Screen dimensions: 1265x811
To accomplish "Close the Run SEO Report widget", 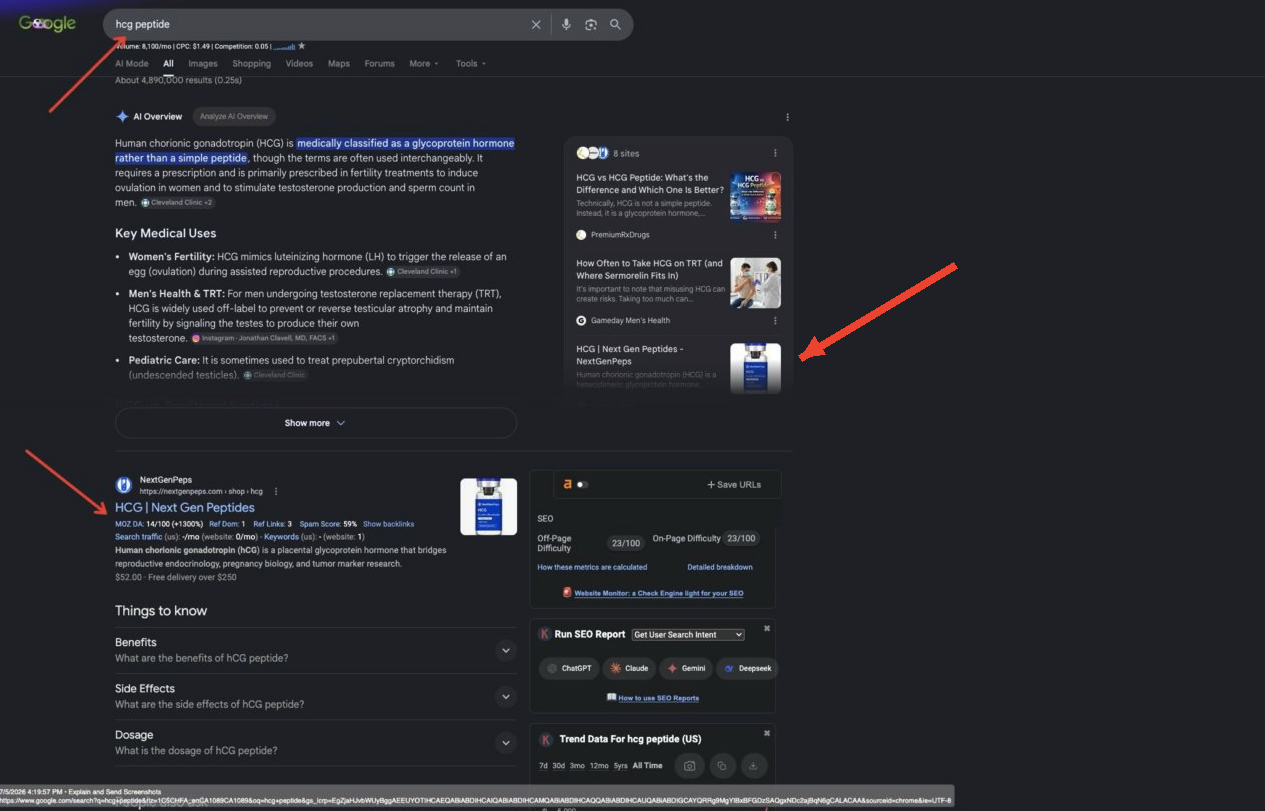I will [x=767, y=628].
